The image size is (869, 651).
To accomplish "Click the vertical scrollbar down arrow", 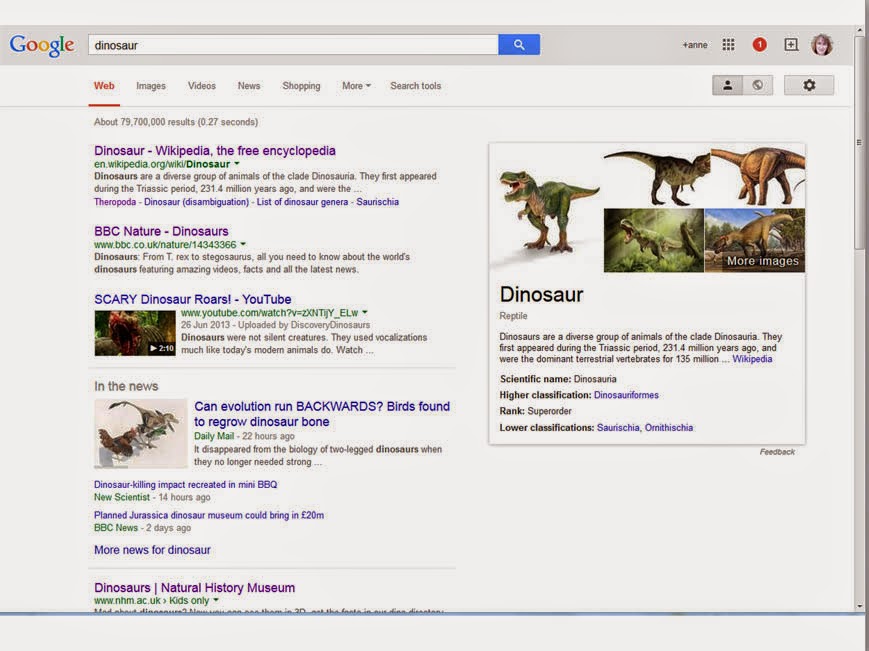I will coord(860,606).
